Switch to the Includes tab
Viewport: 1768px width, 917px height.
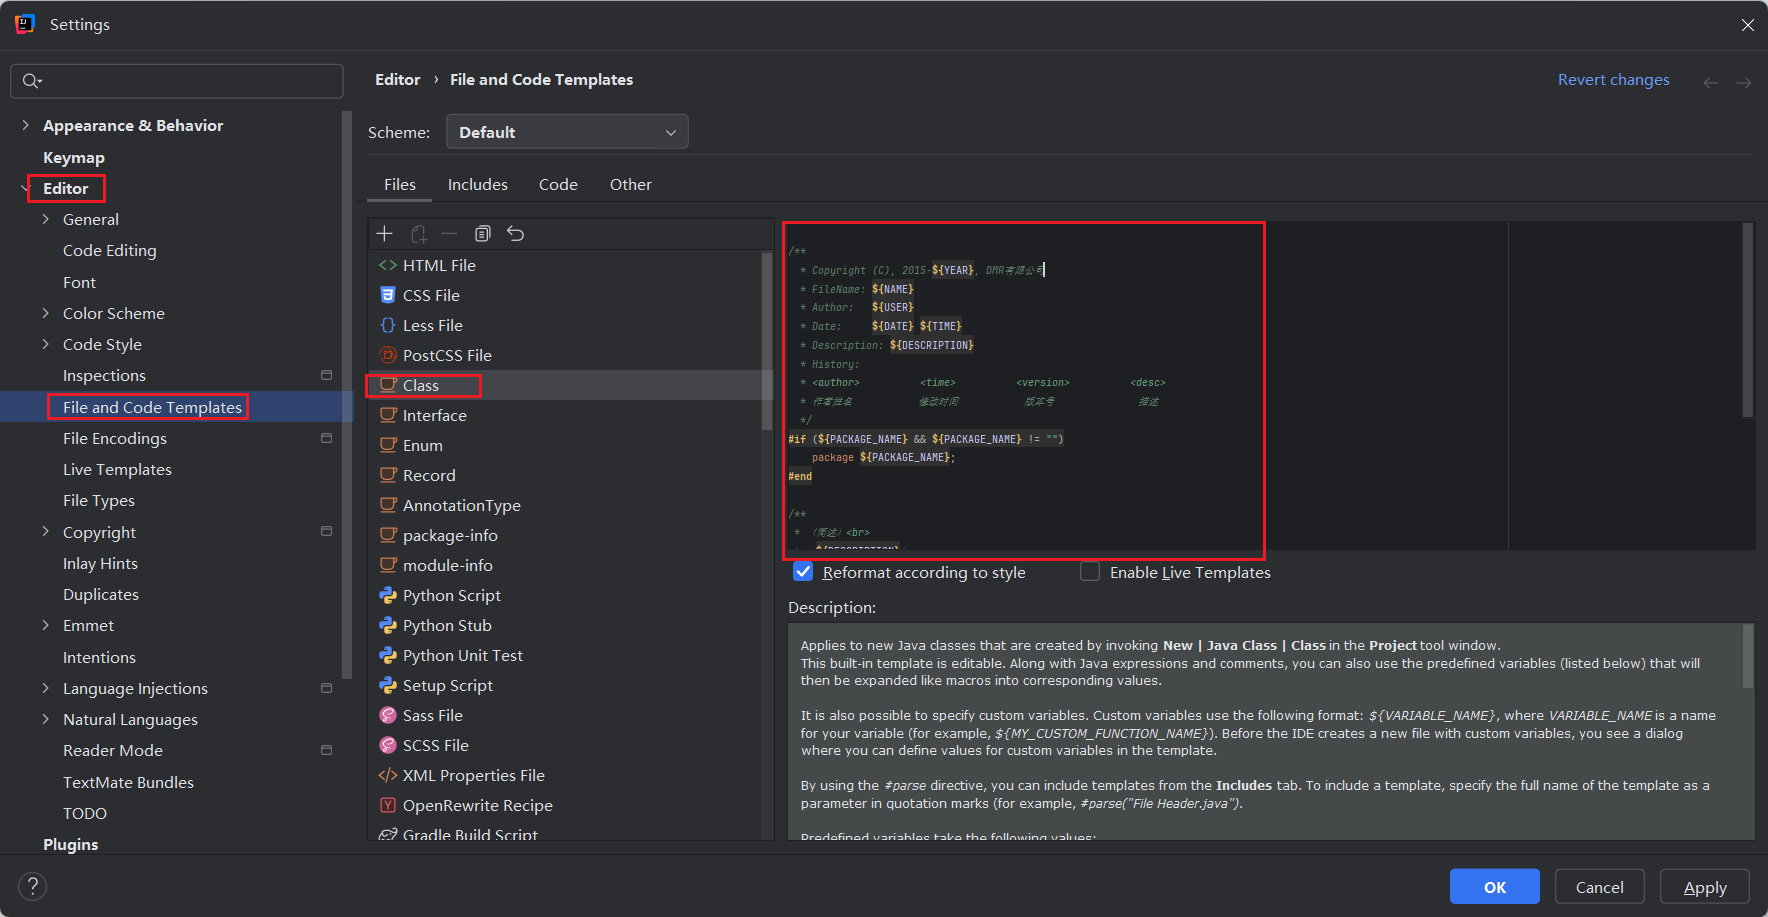tap(477, 184)
